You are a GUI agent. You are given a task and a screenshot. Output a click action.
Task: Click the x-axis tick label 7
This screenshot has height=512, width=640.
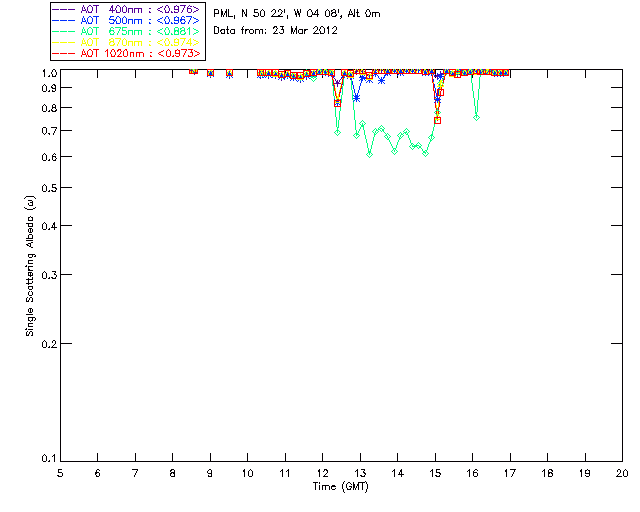coord(135,473)
